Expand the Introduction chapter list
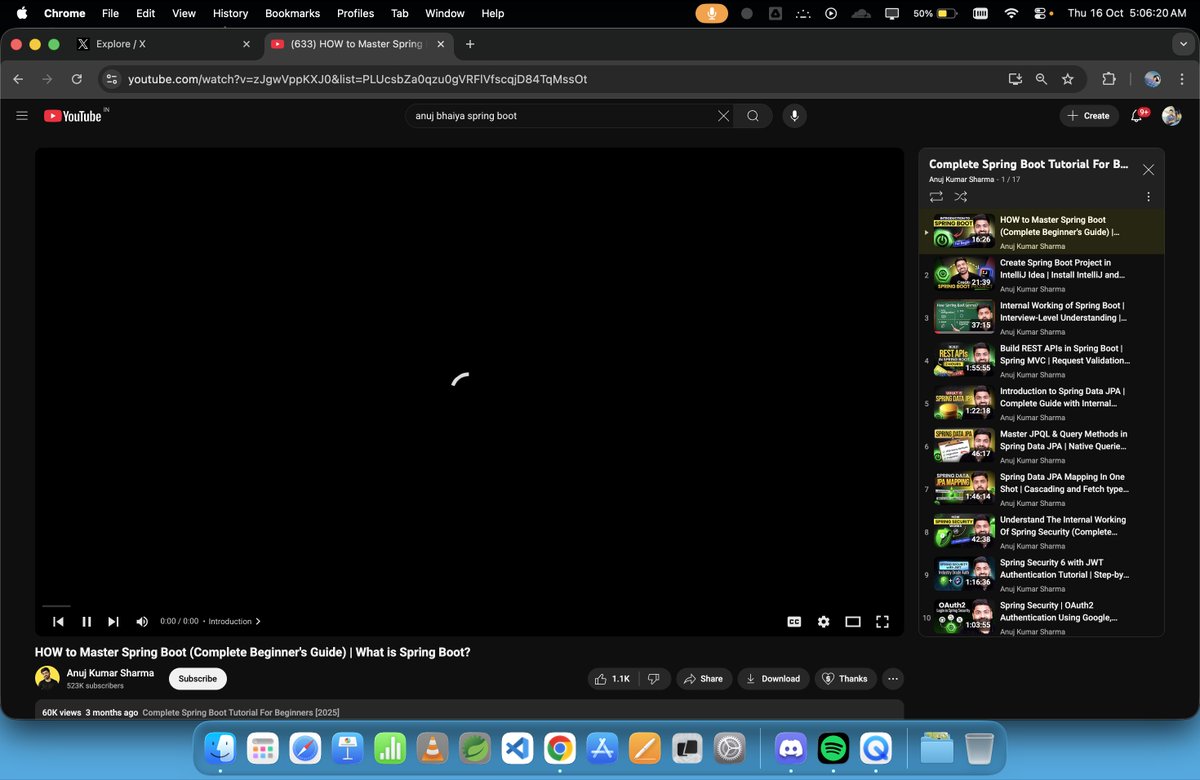The height and width of the screenshot is (780, 1200). (235, 621)
